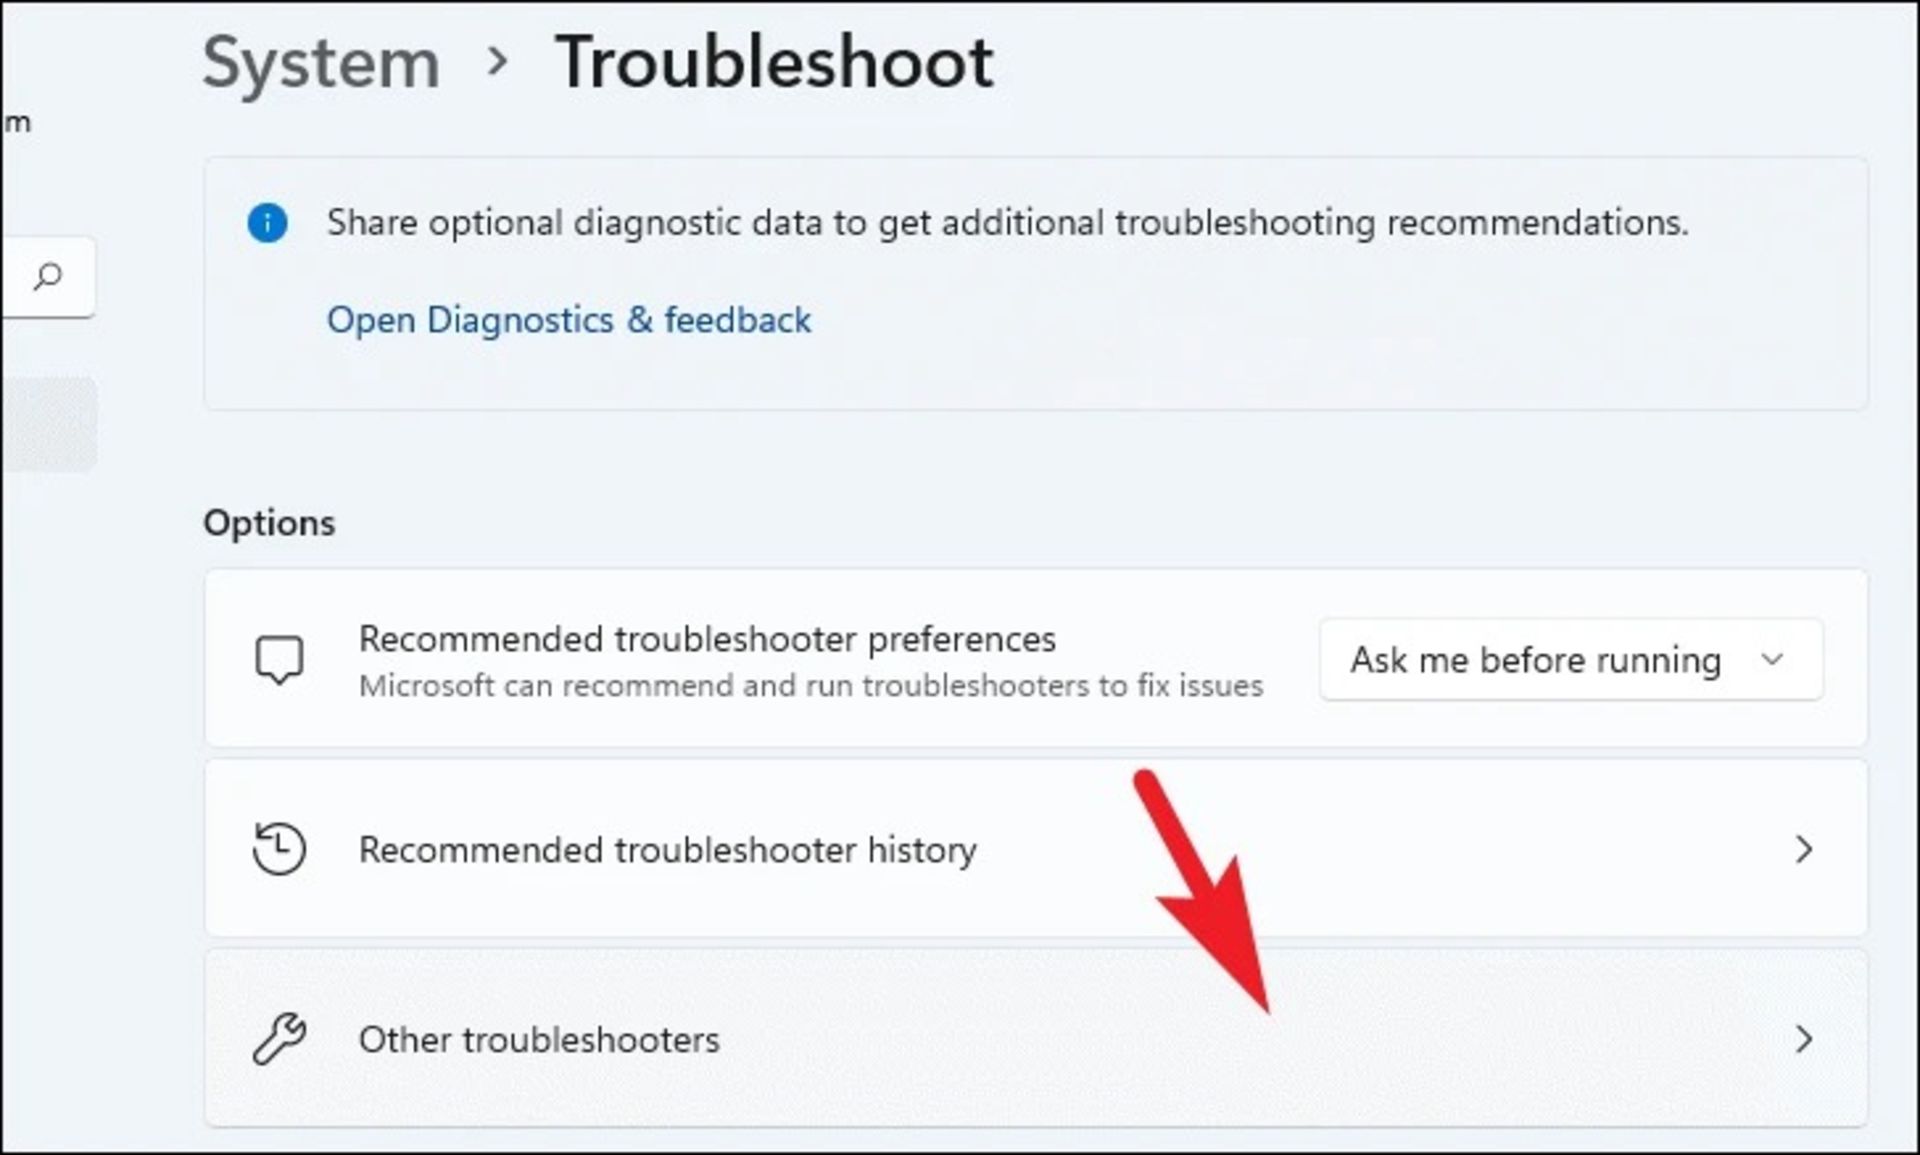Click the down chevron in the preferences dropdown
This screenshot has width=1920, height=1155.
click(1772, 660)
